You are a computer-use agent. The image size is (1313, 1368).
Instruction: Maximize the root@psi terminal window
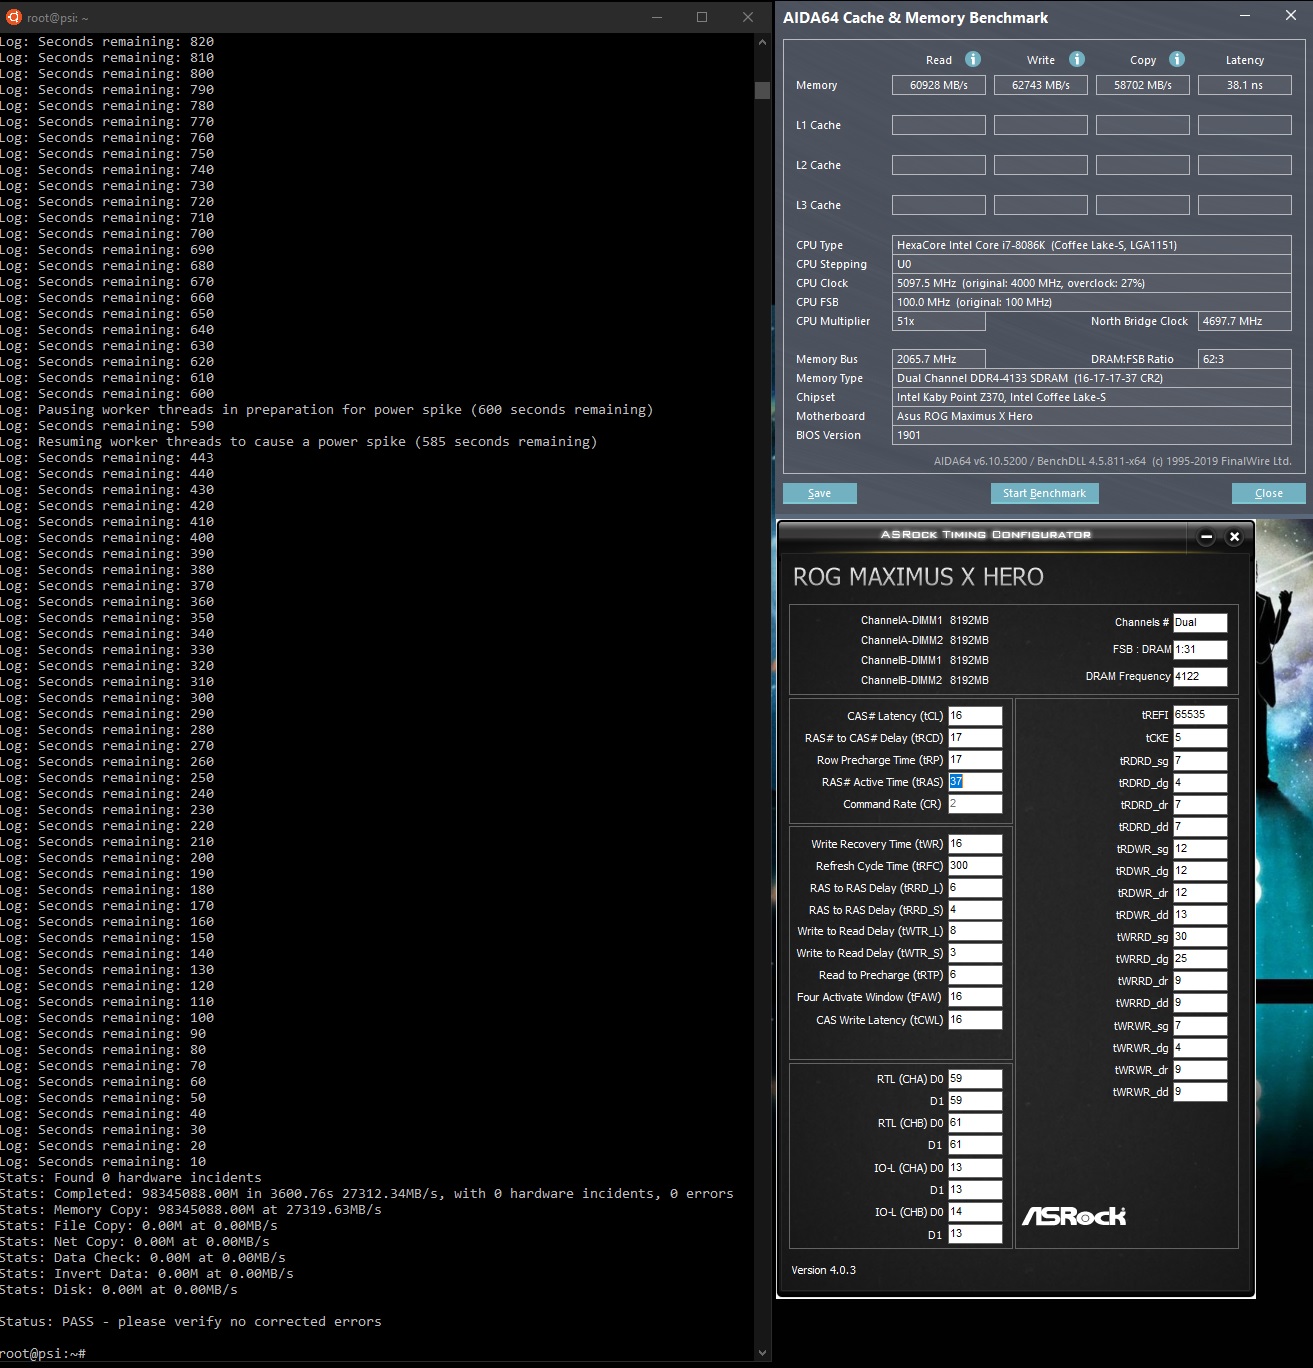pos(702,17)
